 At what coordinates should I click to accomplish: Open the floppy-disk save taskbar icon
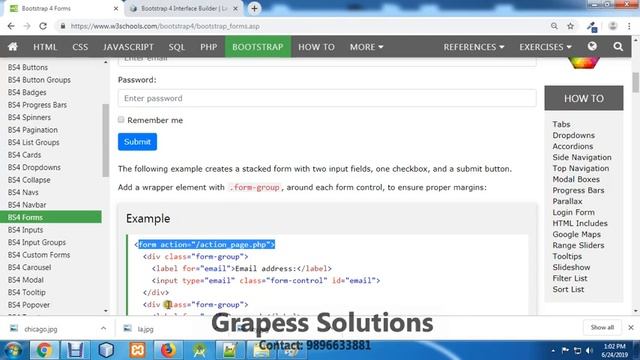(75, 350)
